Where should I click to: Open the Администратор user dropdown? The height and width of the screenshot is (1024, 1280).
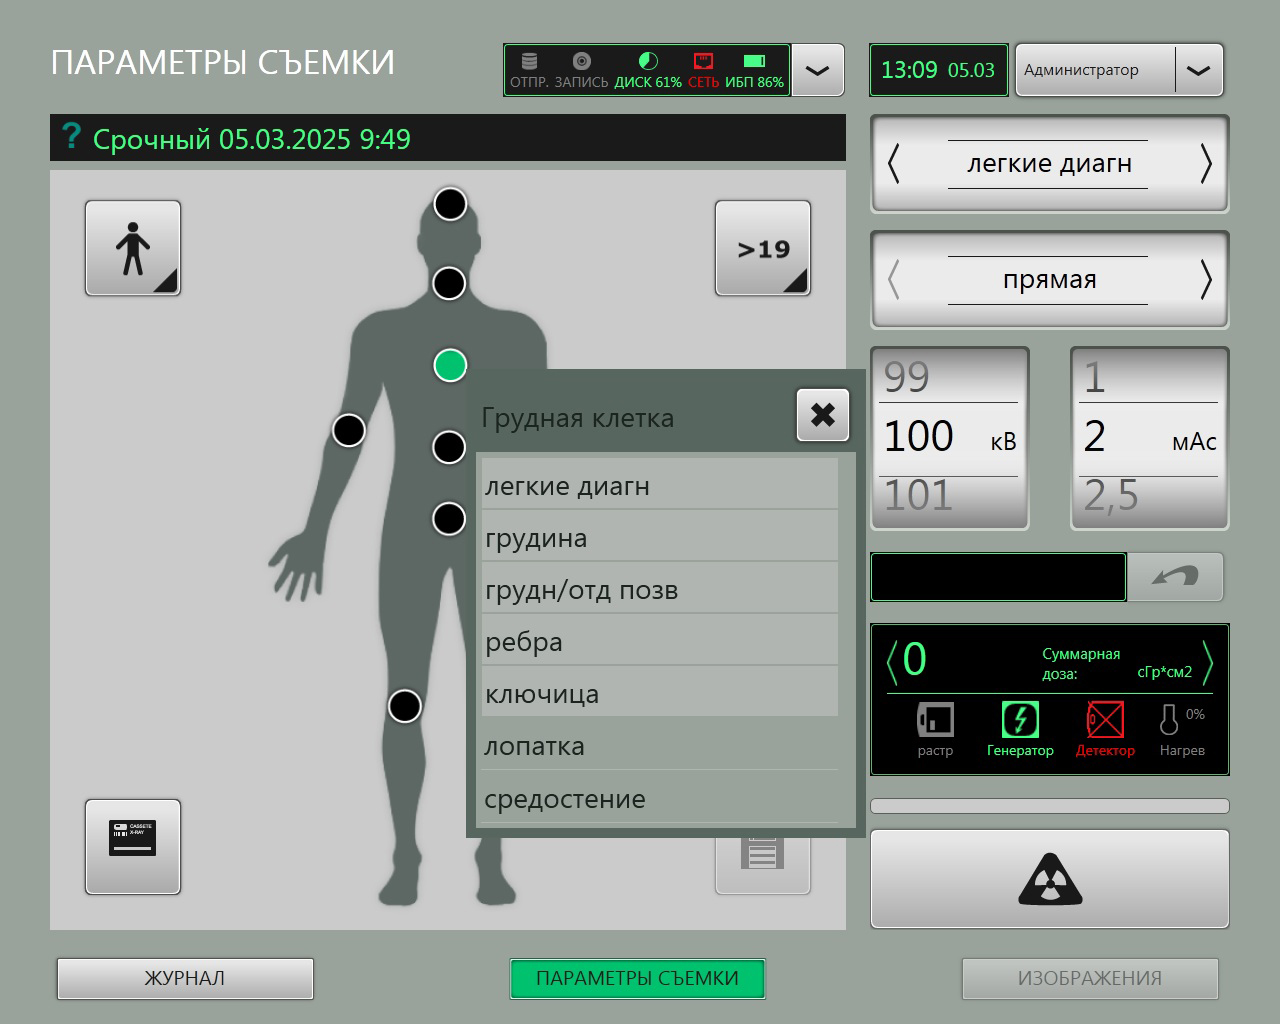pos(1198,70)
